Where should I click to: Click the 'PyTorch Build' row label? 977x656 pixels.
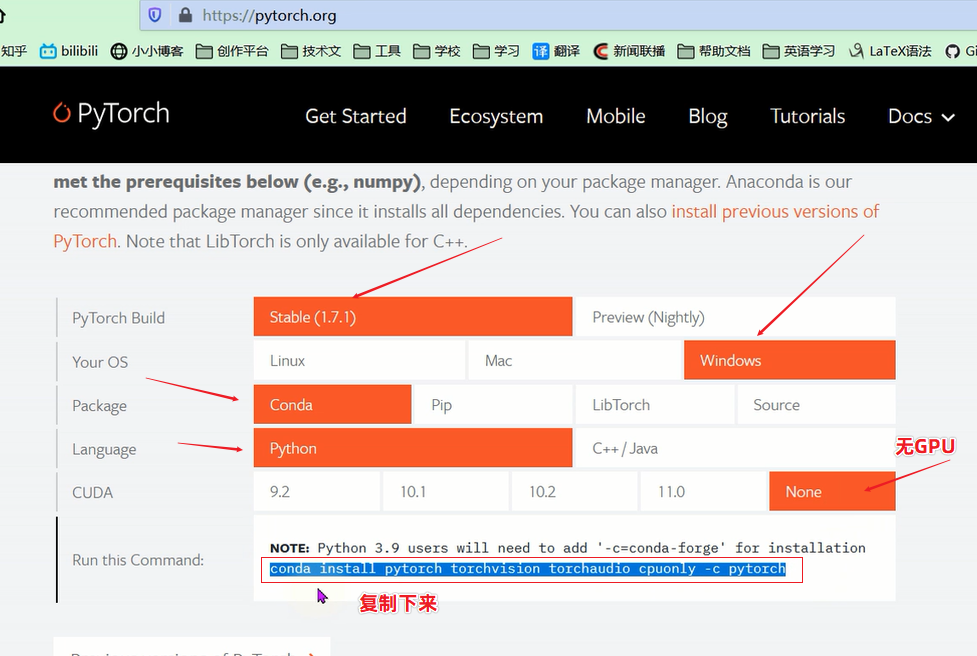[118, 318]
